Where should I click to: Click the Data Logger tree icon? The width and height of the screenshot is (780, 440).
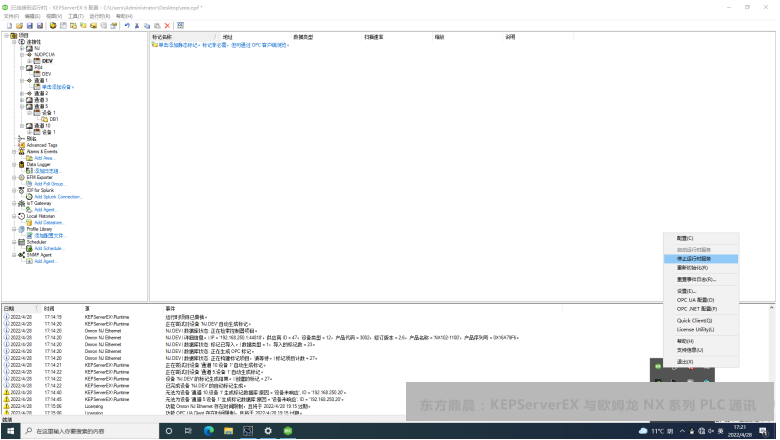(21, 164)
